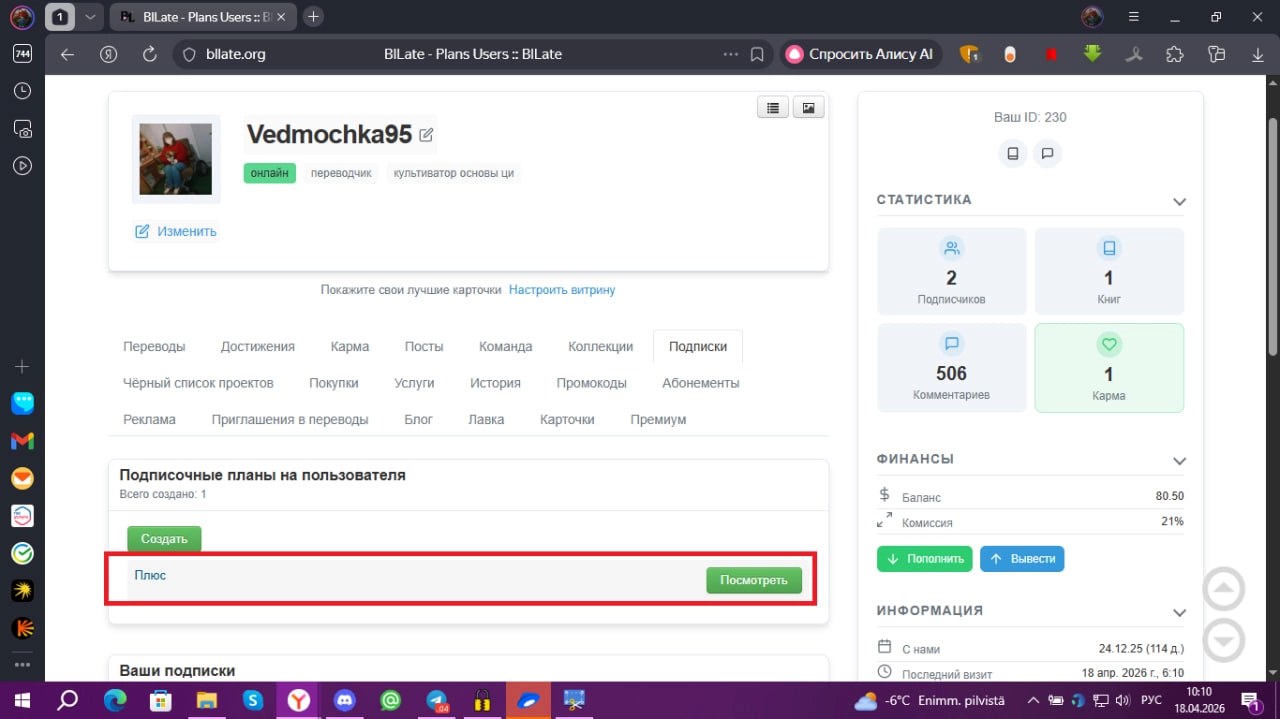Screen dimensions: 1280x719
Task: Open Discord from the Windows taskbar
Action: [x=345, y=700]
